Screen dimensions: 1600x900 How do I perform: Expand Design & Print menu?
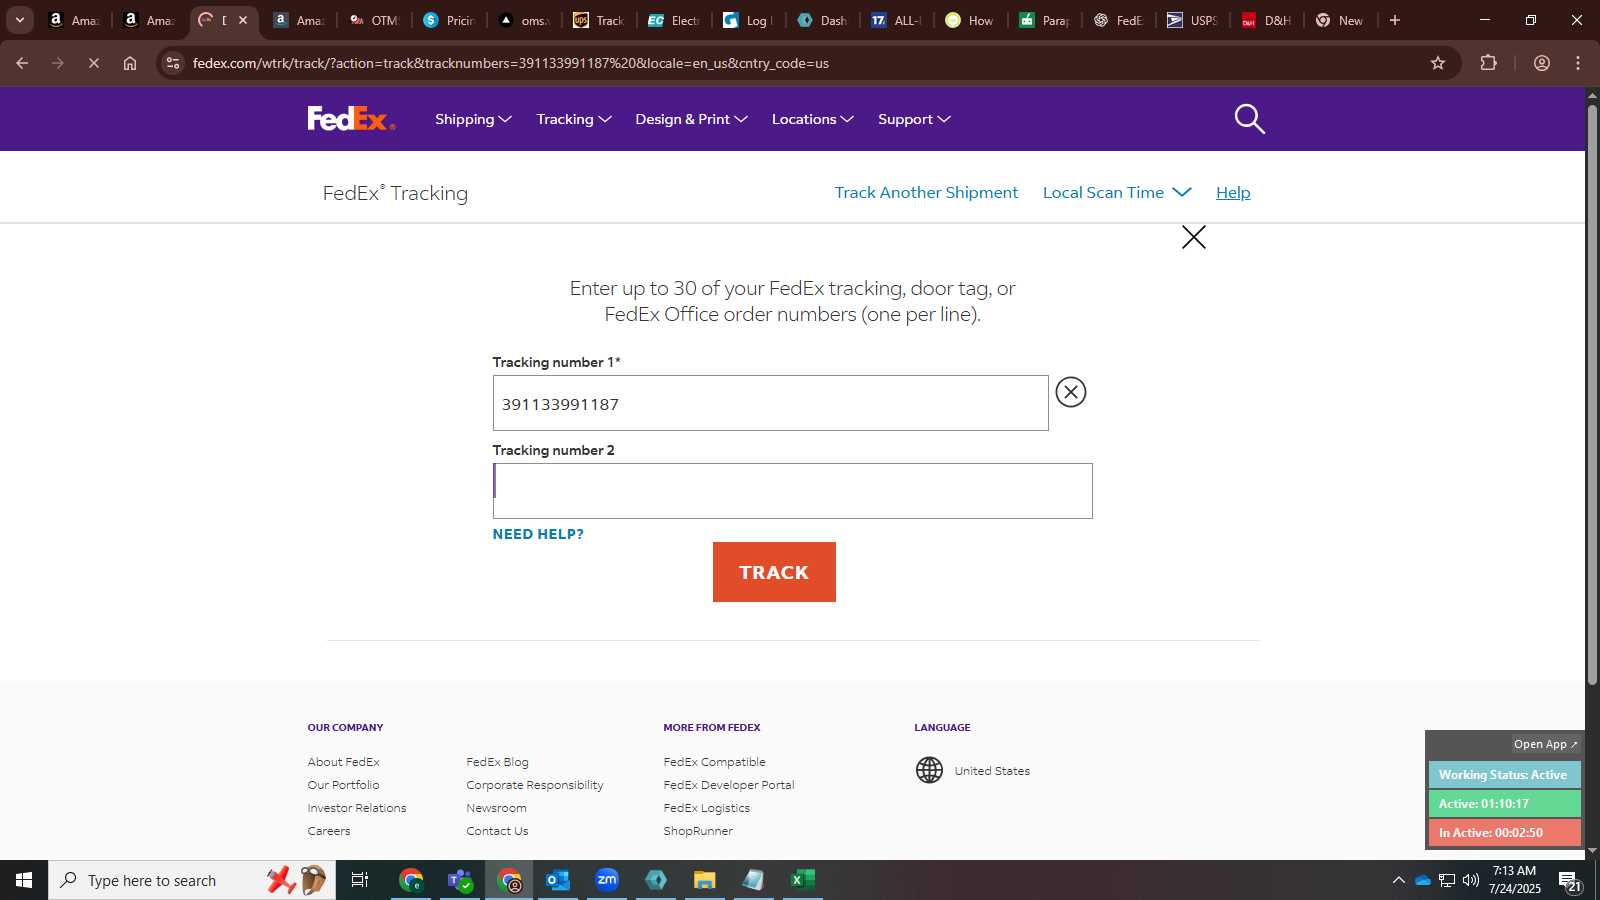click(x=691, y=119)
